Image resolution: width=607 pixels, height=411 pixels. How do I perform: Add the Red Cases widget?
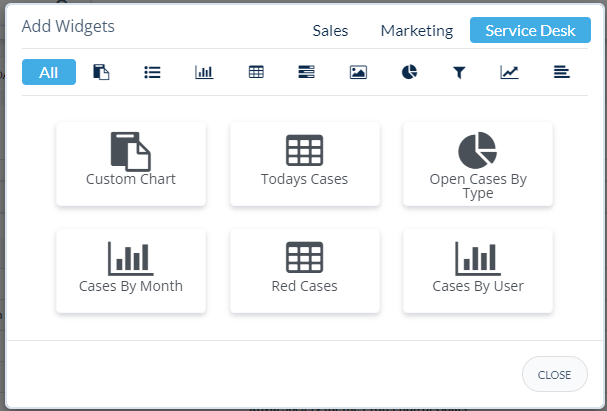[x=305, y=271]
